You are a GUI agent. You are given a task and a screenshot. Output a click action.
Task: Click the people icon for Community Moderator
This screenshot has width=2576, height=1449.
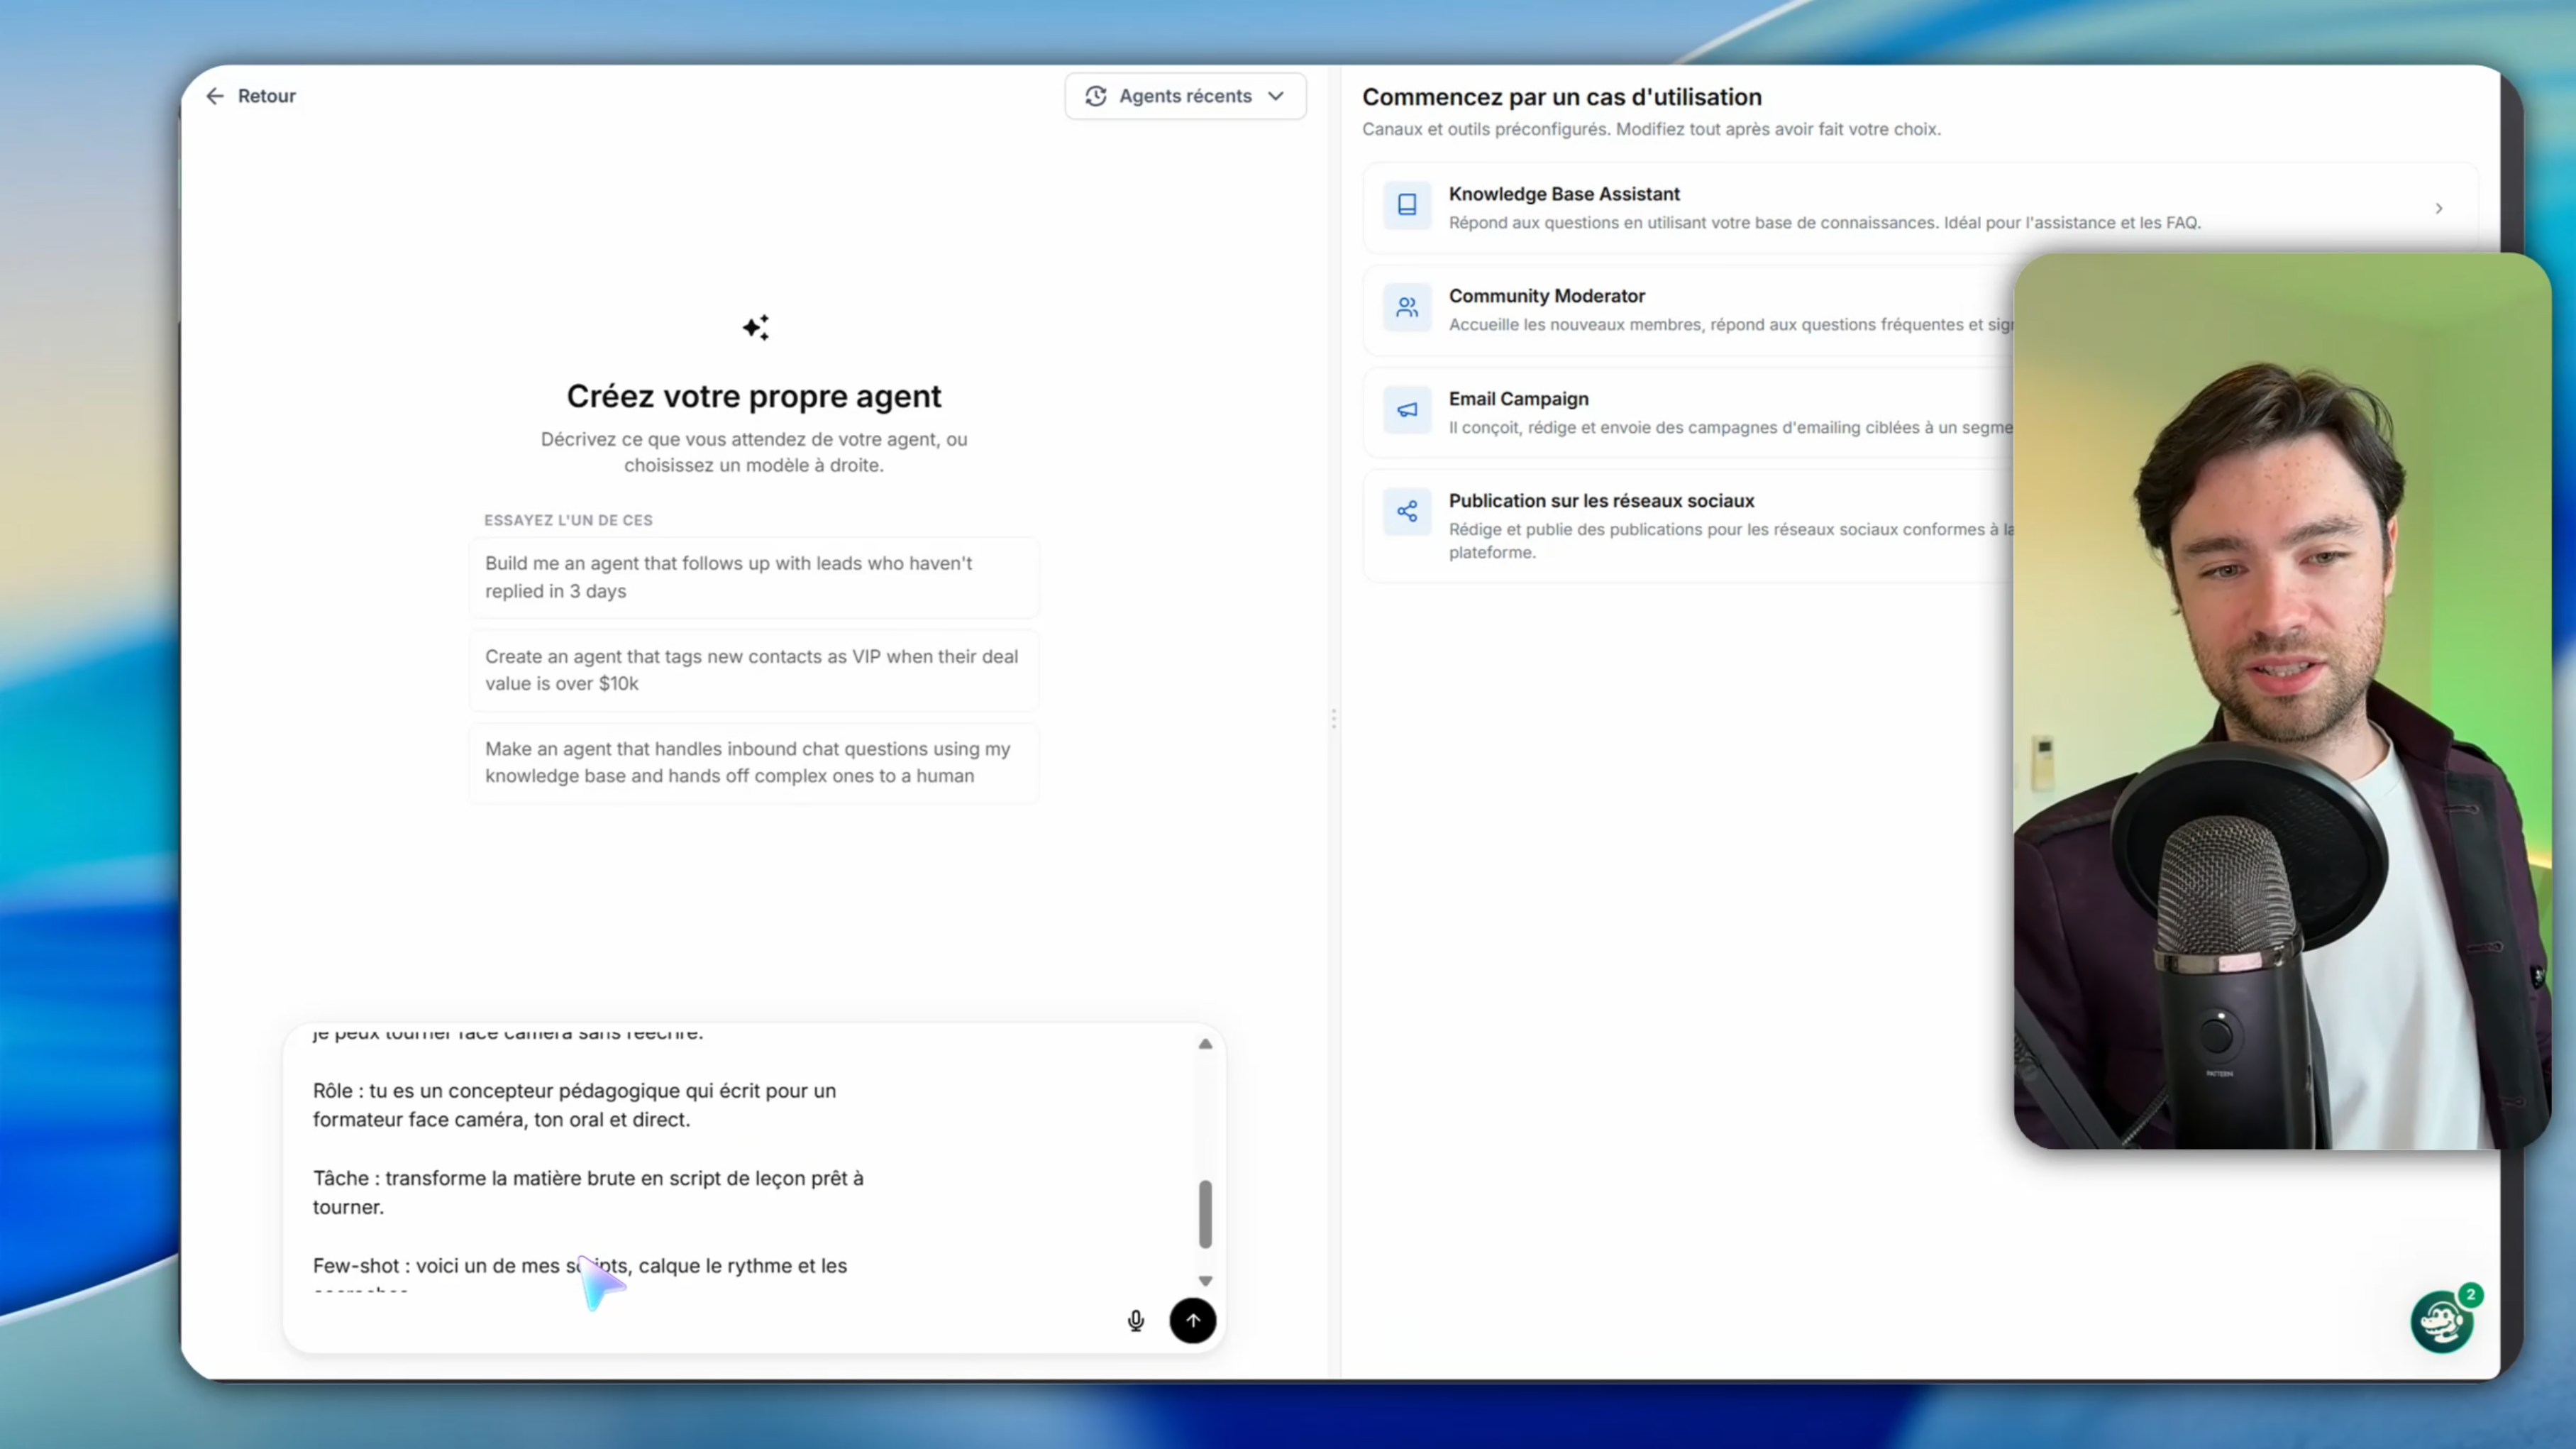coord(1407,307)
